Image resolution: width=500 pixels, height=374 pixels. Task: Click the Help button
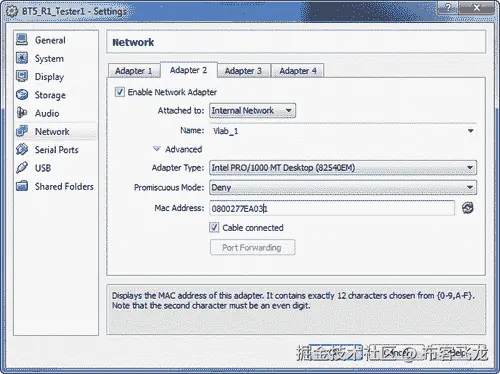point(458,353)
